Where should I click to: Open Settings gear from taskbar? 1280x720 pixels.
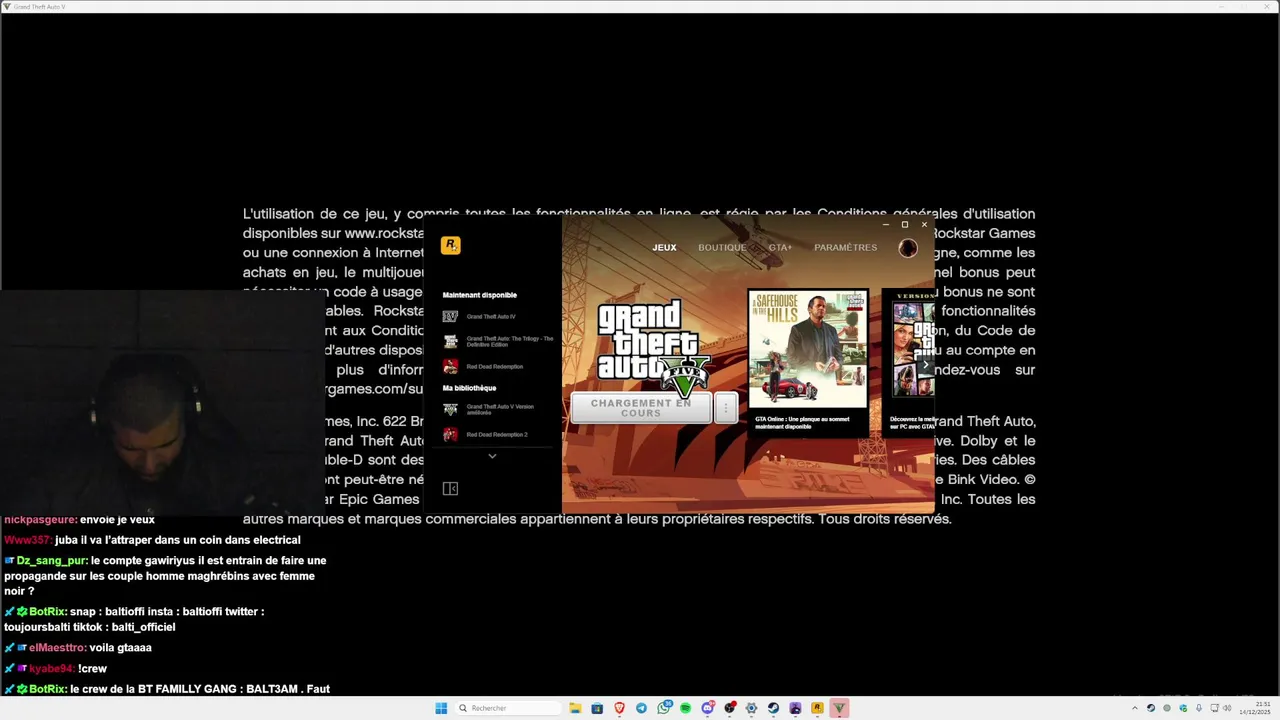tap(751, 708)
